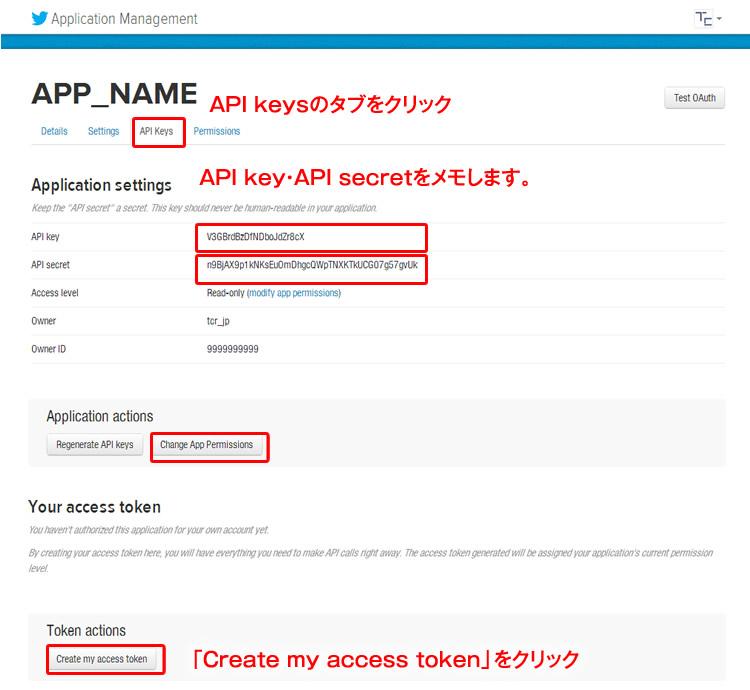Click the Regenerate API keys button
The width and height of the screenshot is (750, 690).
[95, 445]
